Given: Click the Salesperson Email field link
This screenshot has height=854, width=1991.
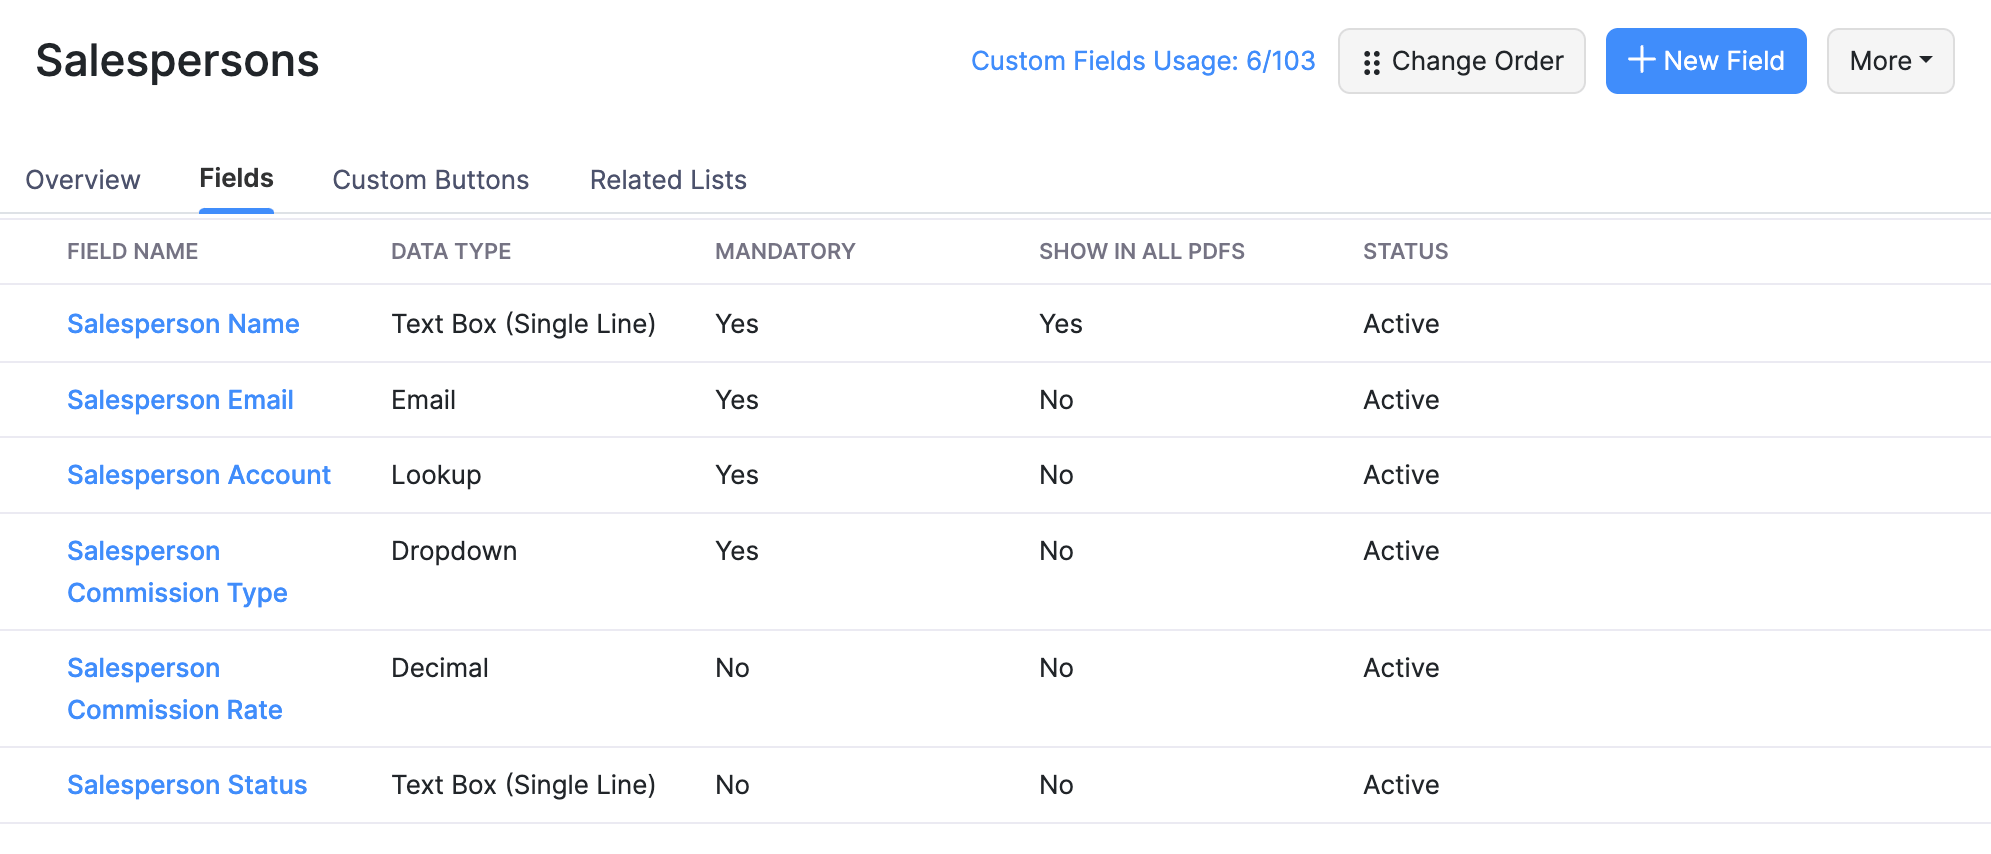Looking at the screenshot, I should pyautogui.click(x=180, y=399).
